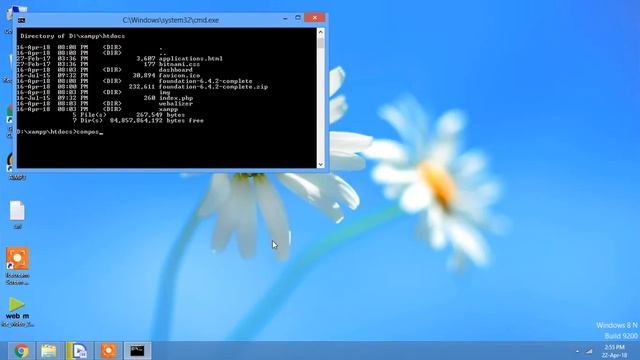Click the bitnami.css listing line
Image resolution: width=640 pixels, height=360 pixels.
[x=109, y=64]
